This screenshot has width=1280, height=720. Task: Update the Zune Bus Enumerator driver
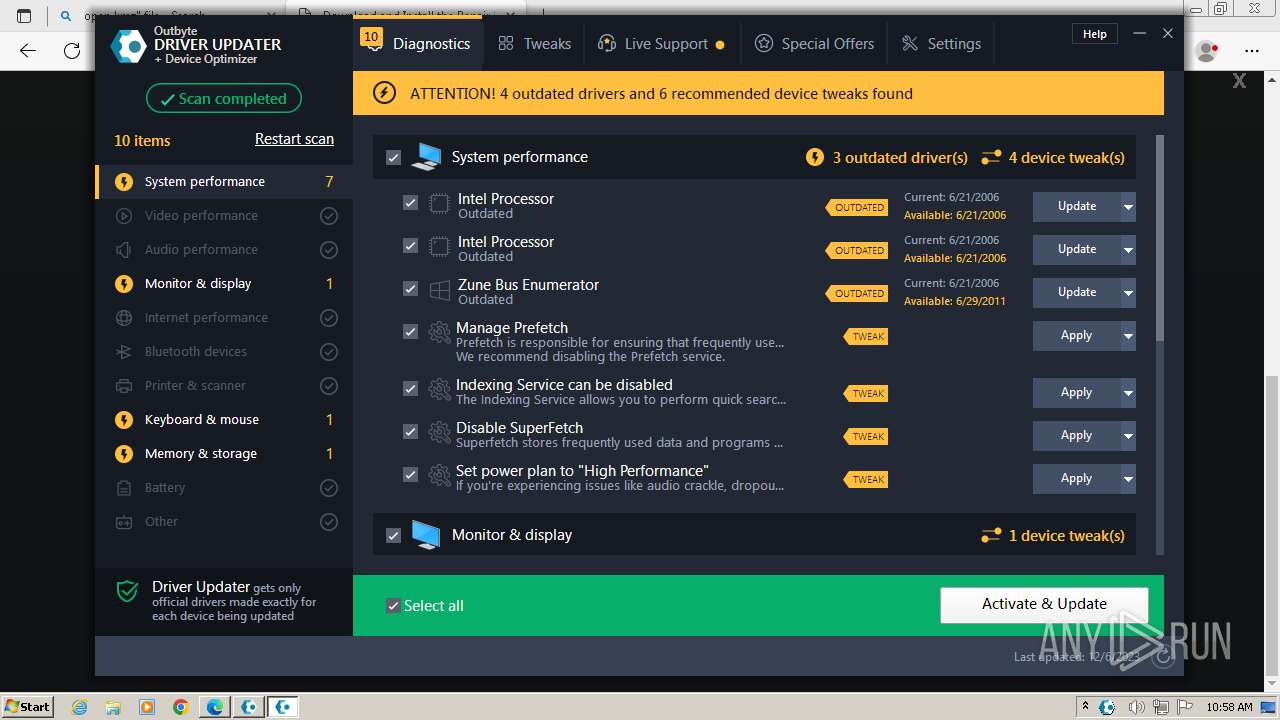click(x=1077, y=293)
